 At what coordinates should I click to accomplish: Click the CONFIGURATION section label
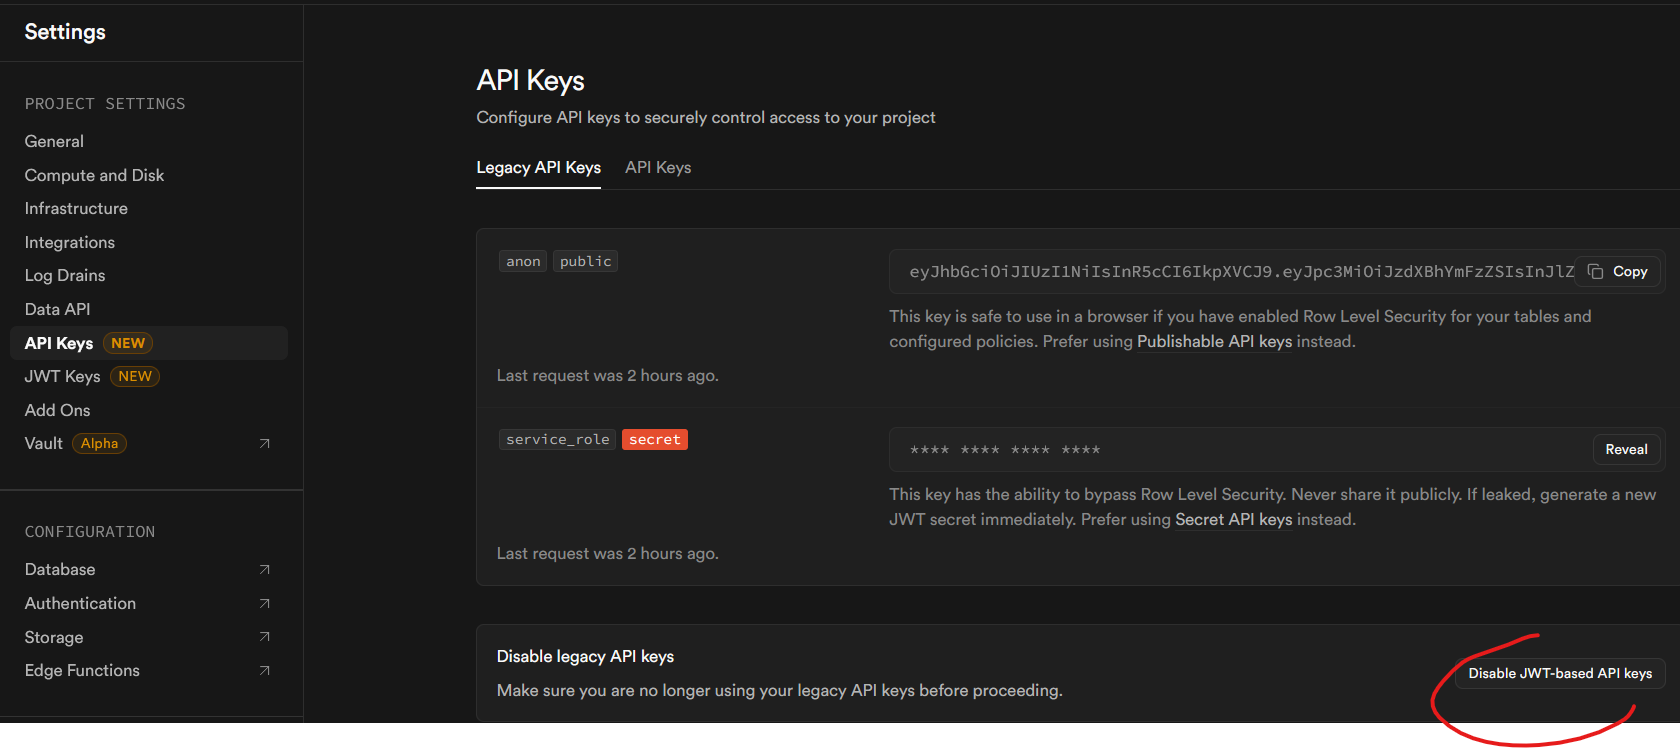[90, 532]
